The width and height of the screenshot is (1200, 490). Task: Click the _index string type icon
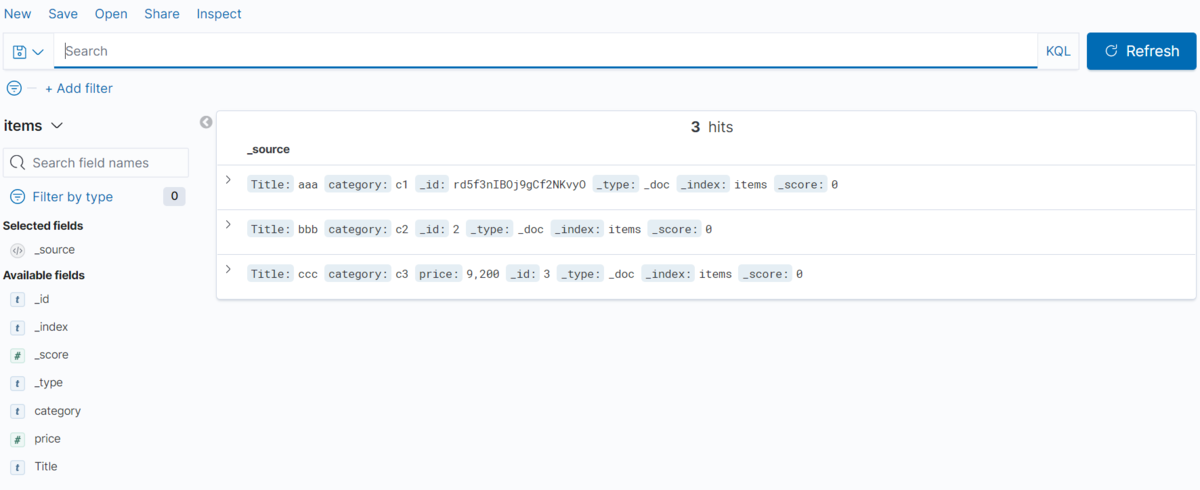click(x=17, y=327)
